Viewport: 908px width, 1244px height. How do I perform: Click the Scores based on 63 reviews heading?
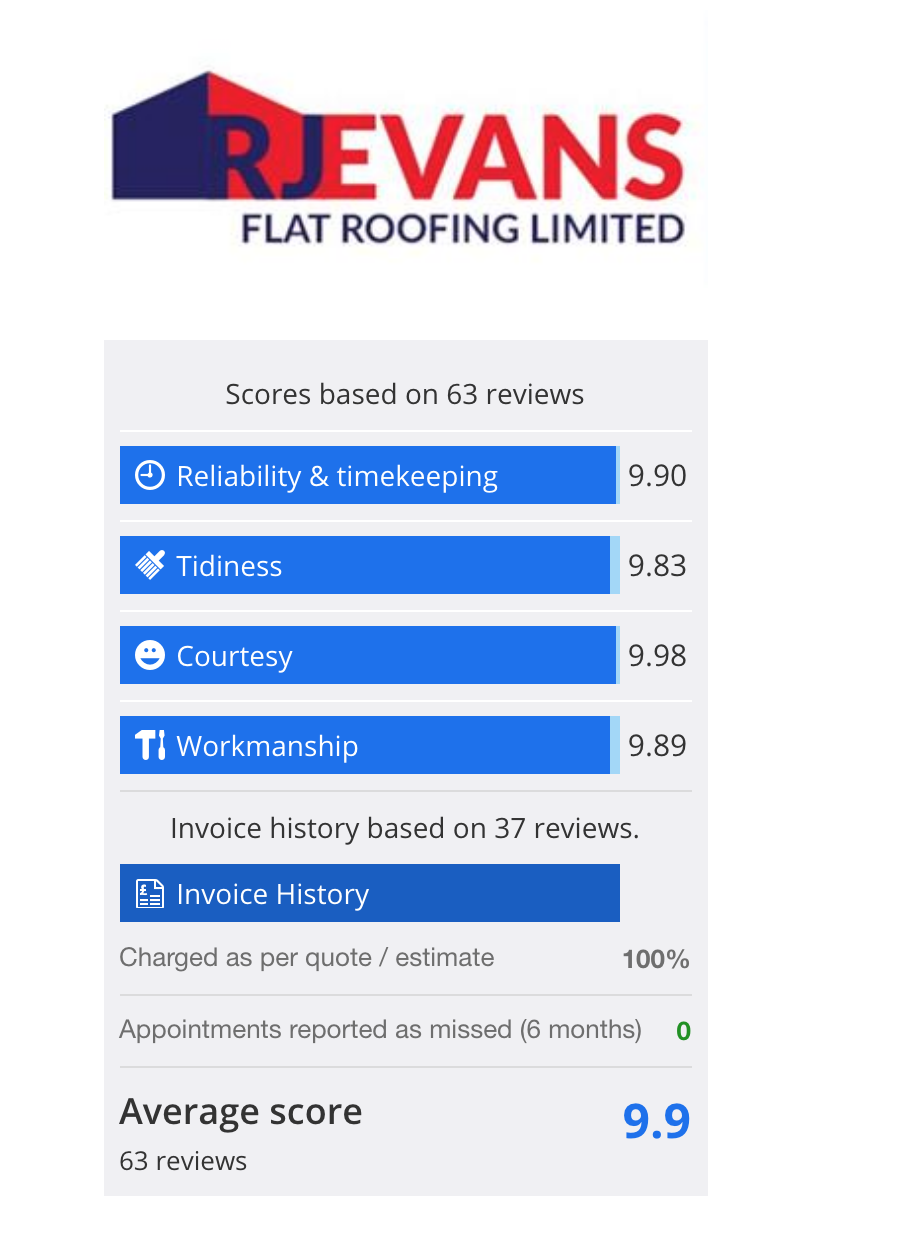tap(405, 394)
